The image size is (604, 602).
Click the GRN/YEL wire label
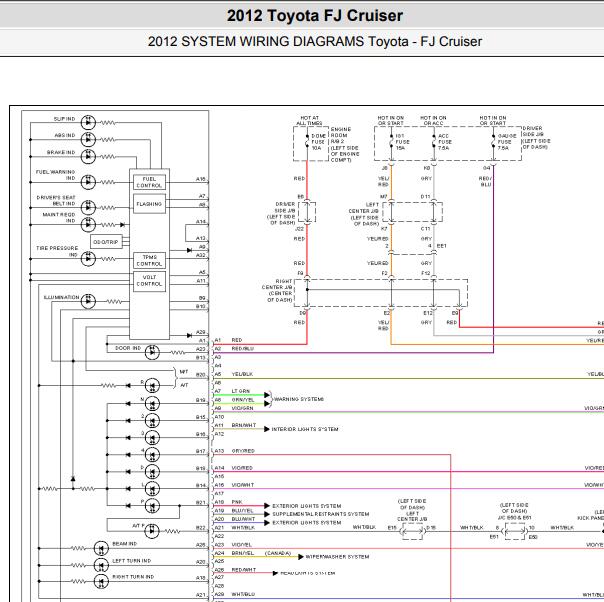point(243,400)
